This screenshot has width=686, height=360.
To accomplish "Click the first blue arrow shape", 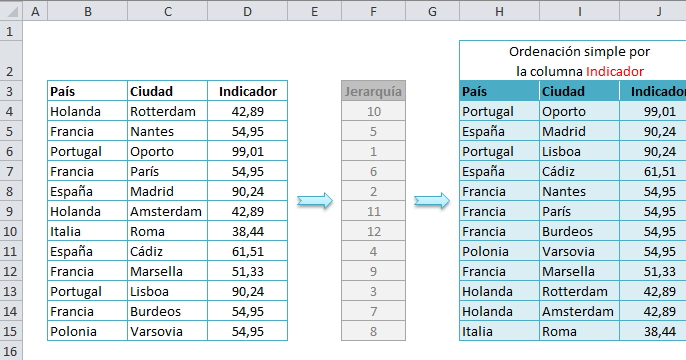I will [315, 201].
